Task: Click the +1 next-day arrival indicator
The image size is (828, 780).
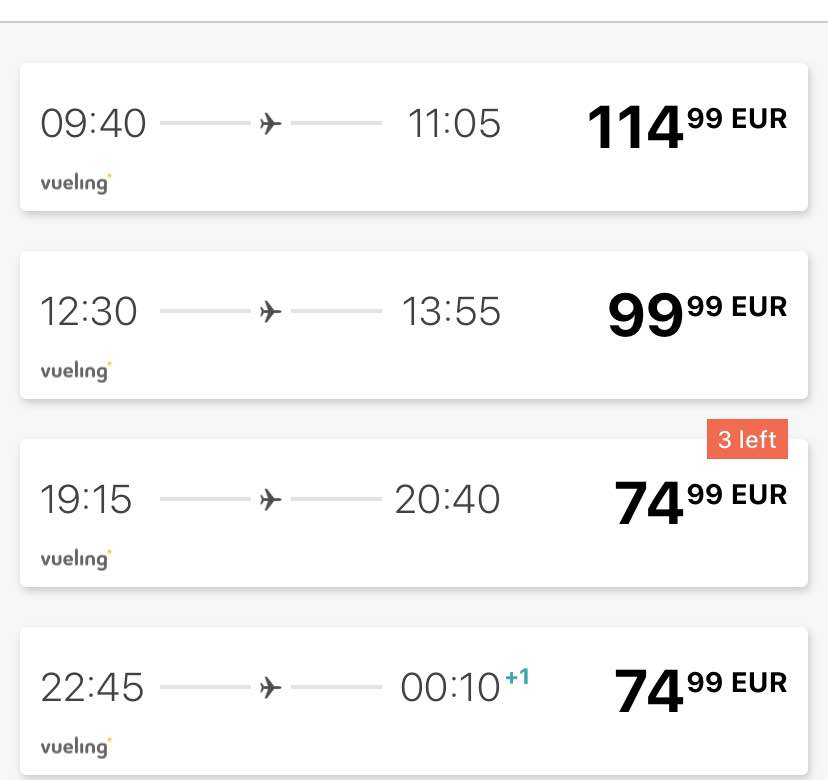Action: pos(518,676)
